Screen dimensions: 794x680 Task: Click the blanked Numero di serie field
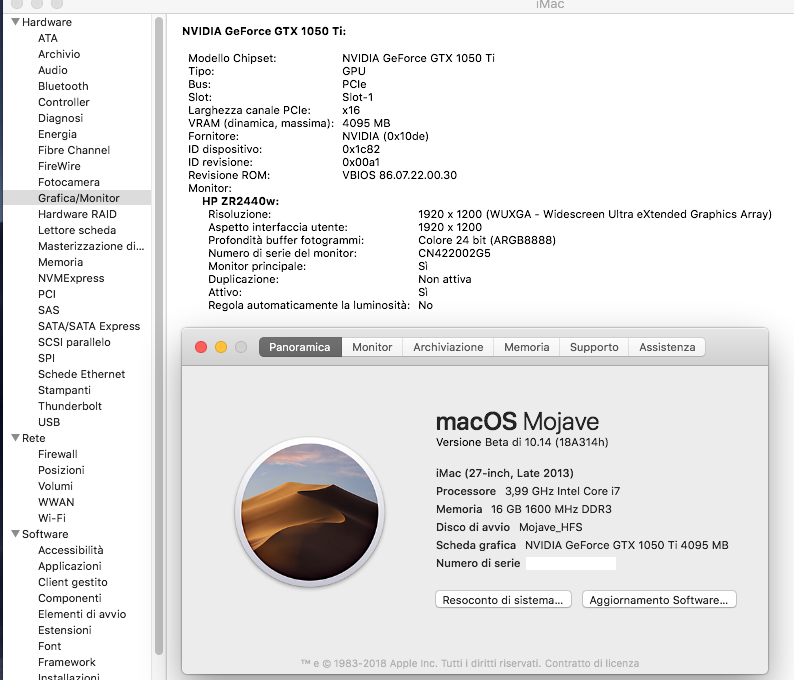click(x=571, y=564)
